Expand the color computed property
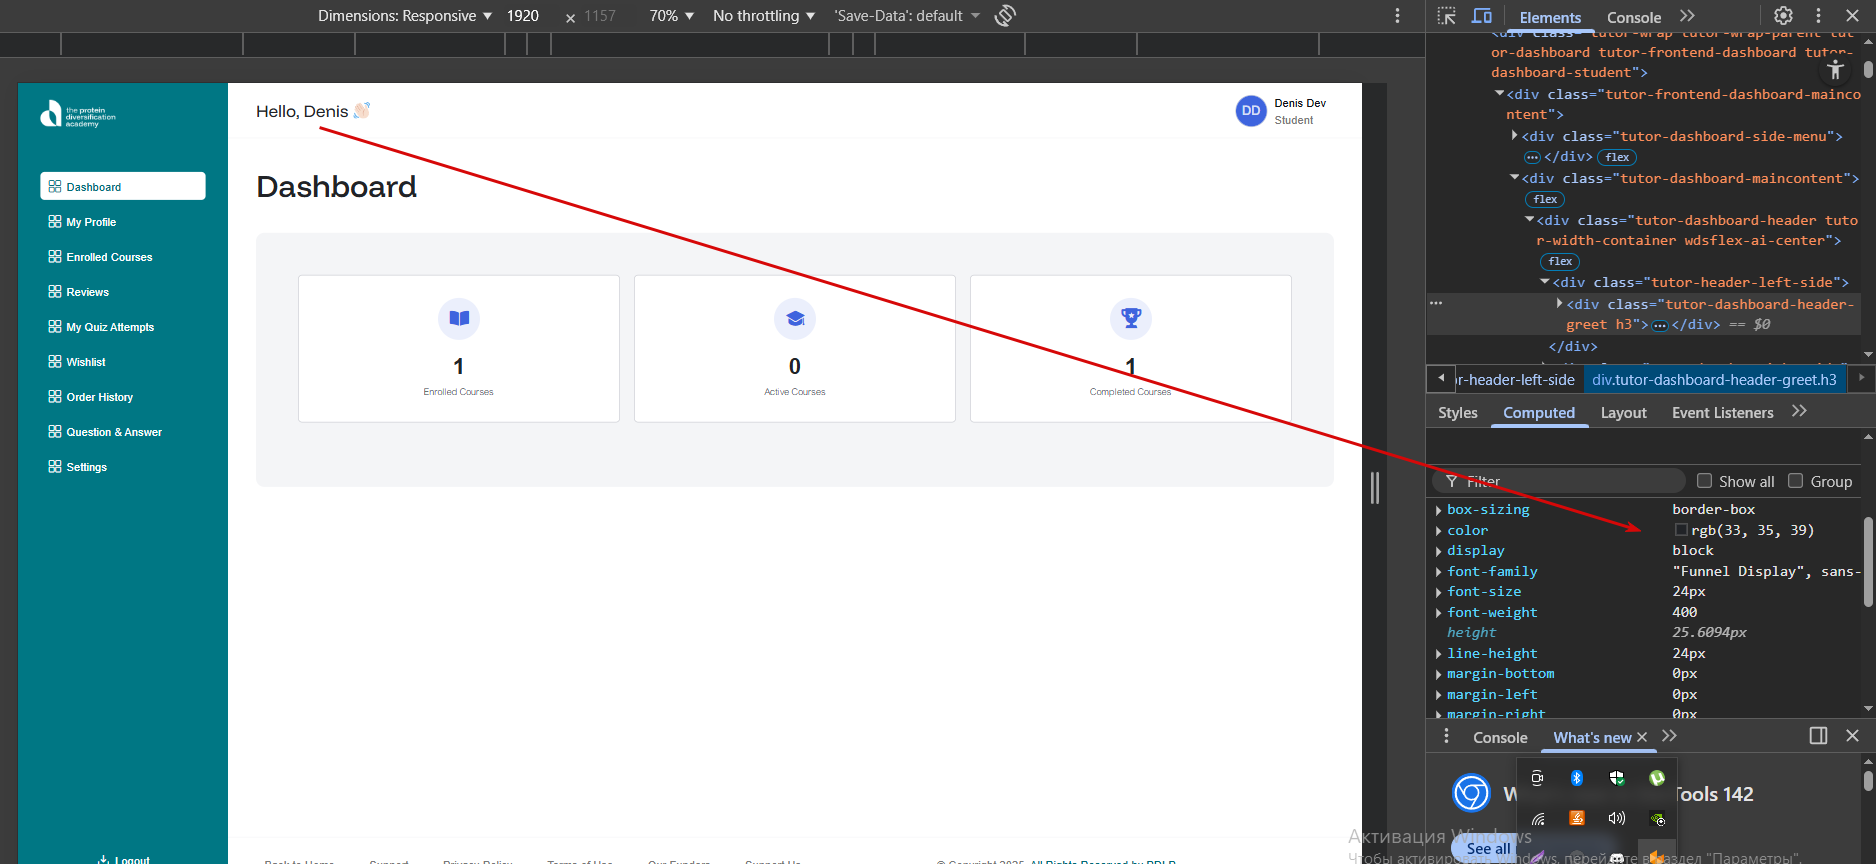1876x864 pixels. [x=1438, y=531]
